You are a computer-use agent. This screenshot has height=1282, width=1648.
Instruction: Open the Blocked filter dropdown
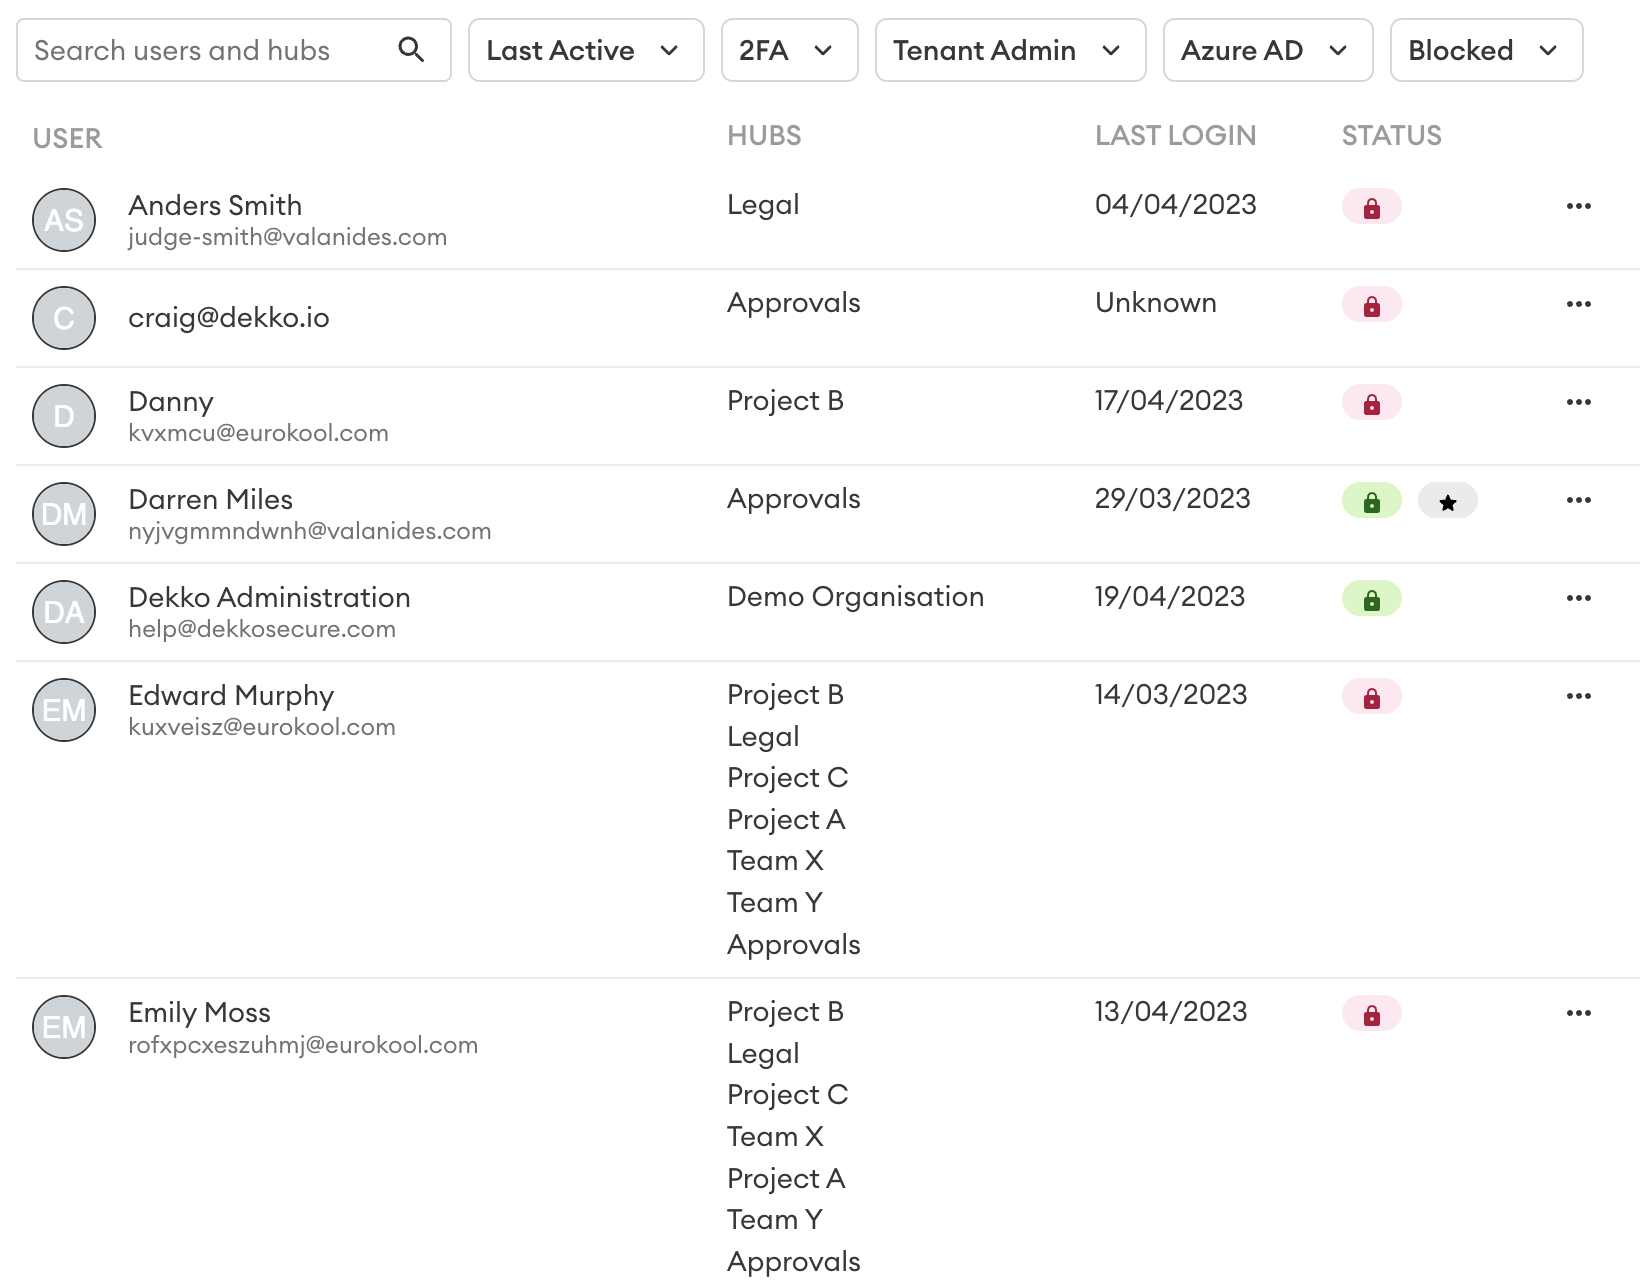click(1486, 50)
